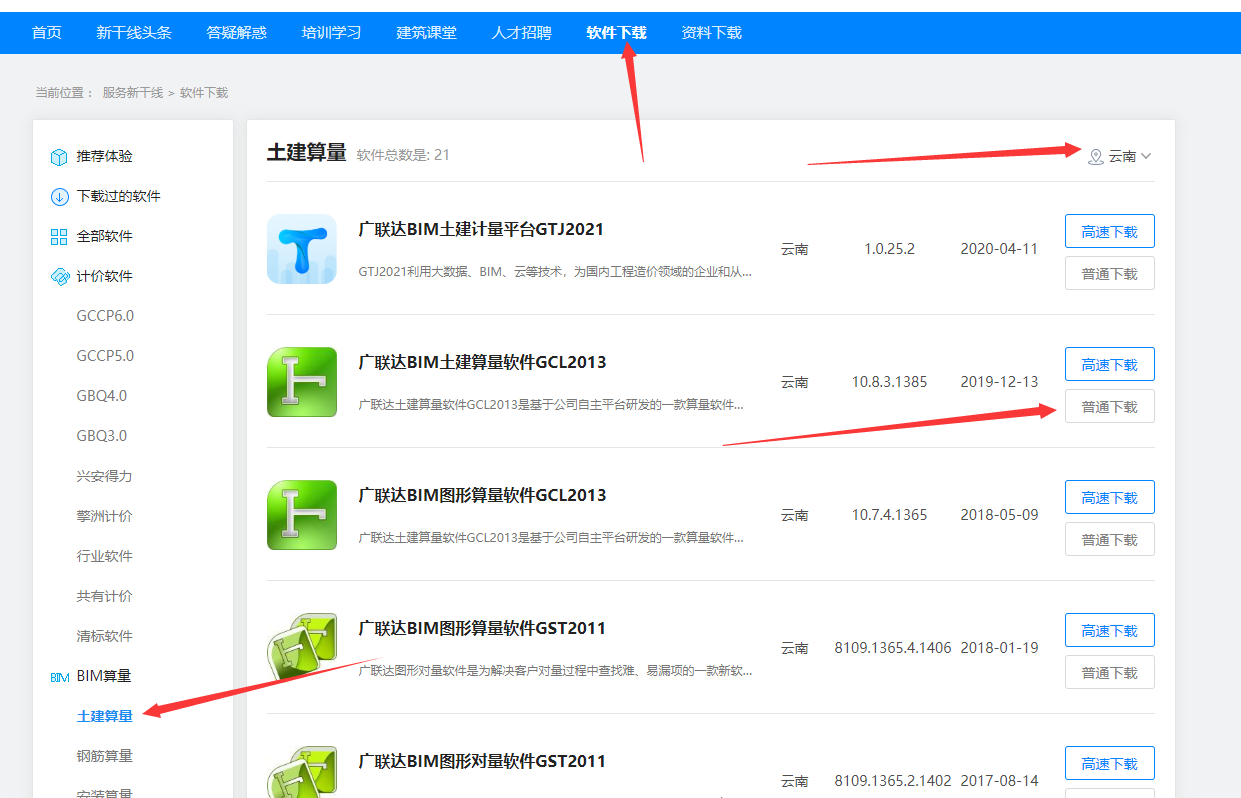Click the version 8109.1365.4.1406
The image size is (1241, 798).
pos(893,648)
